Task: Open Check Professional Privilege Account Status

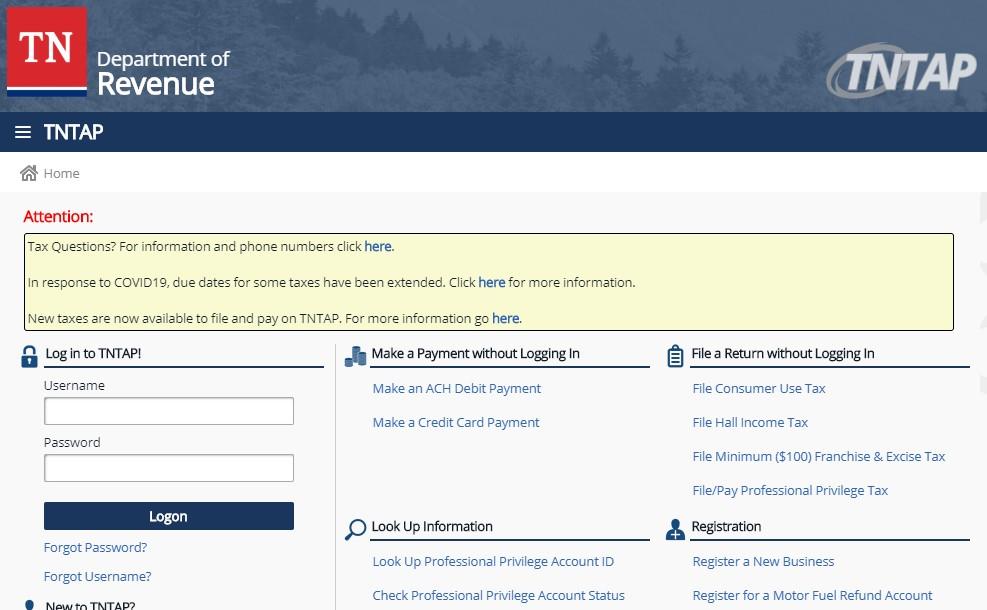Action: pos(499,595)
